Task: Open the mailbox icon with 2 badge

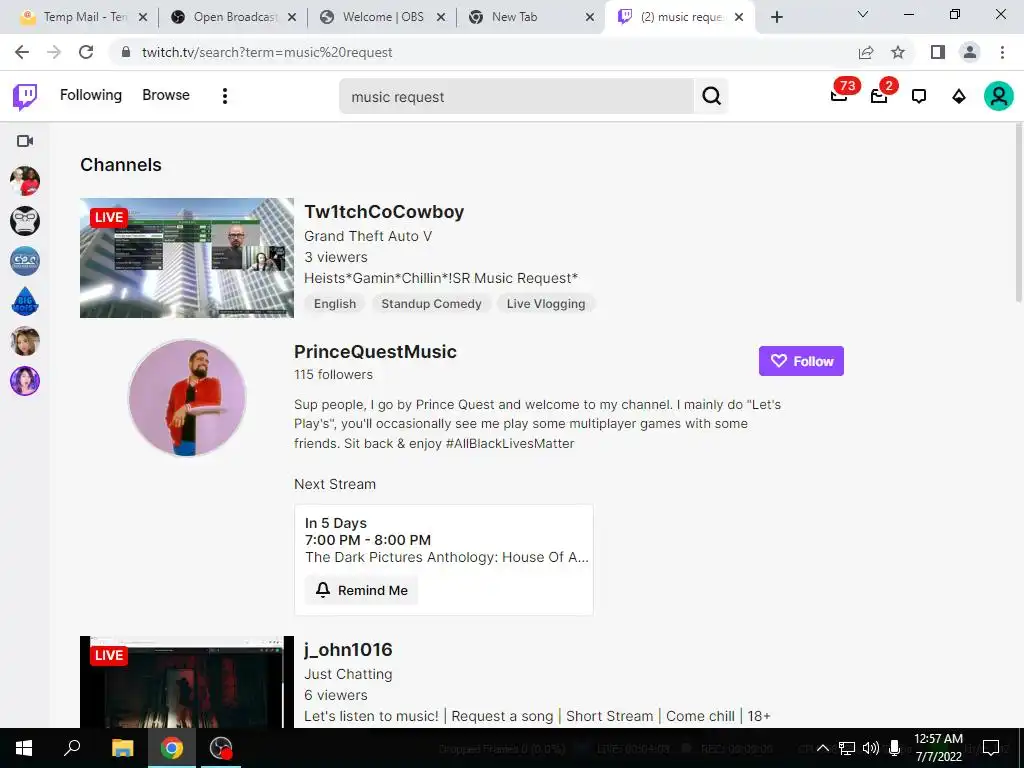Action: pyautogui.click(x=879, y=95)
